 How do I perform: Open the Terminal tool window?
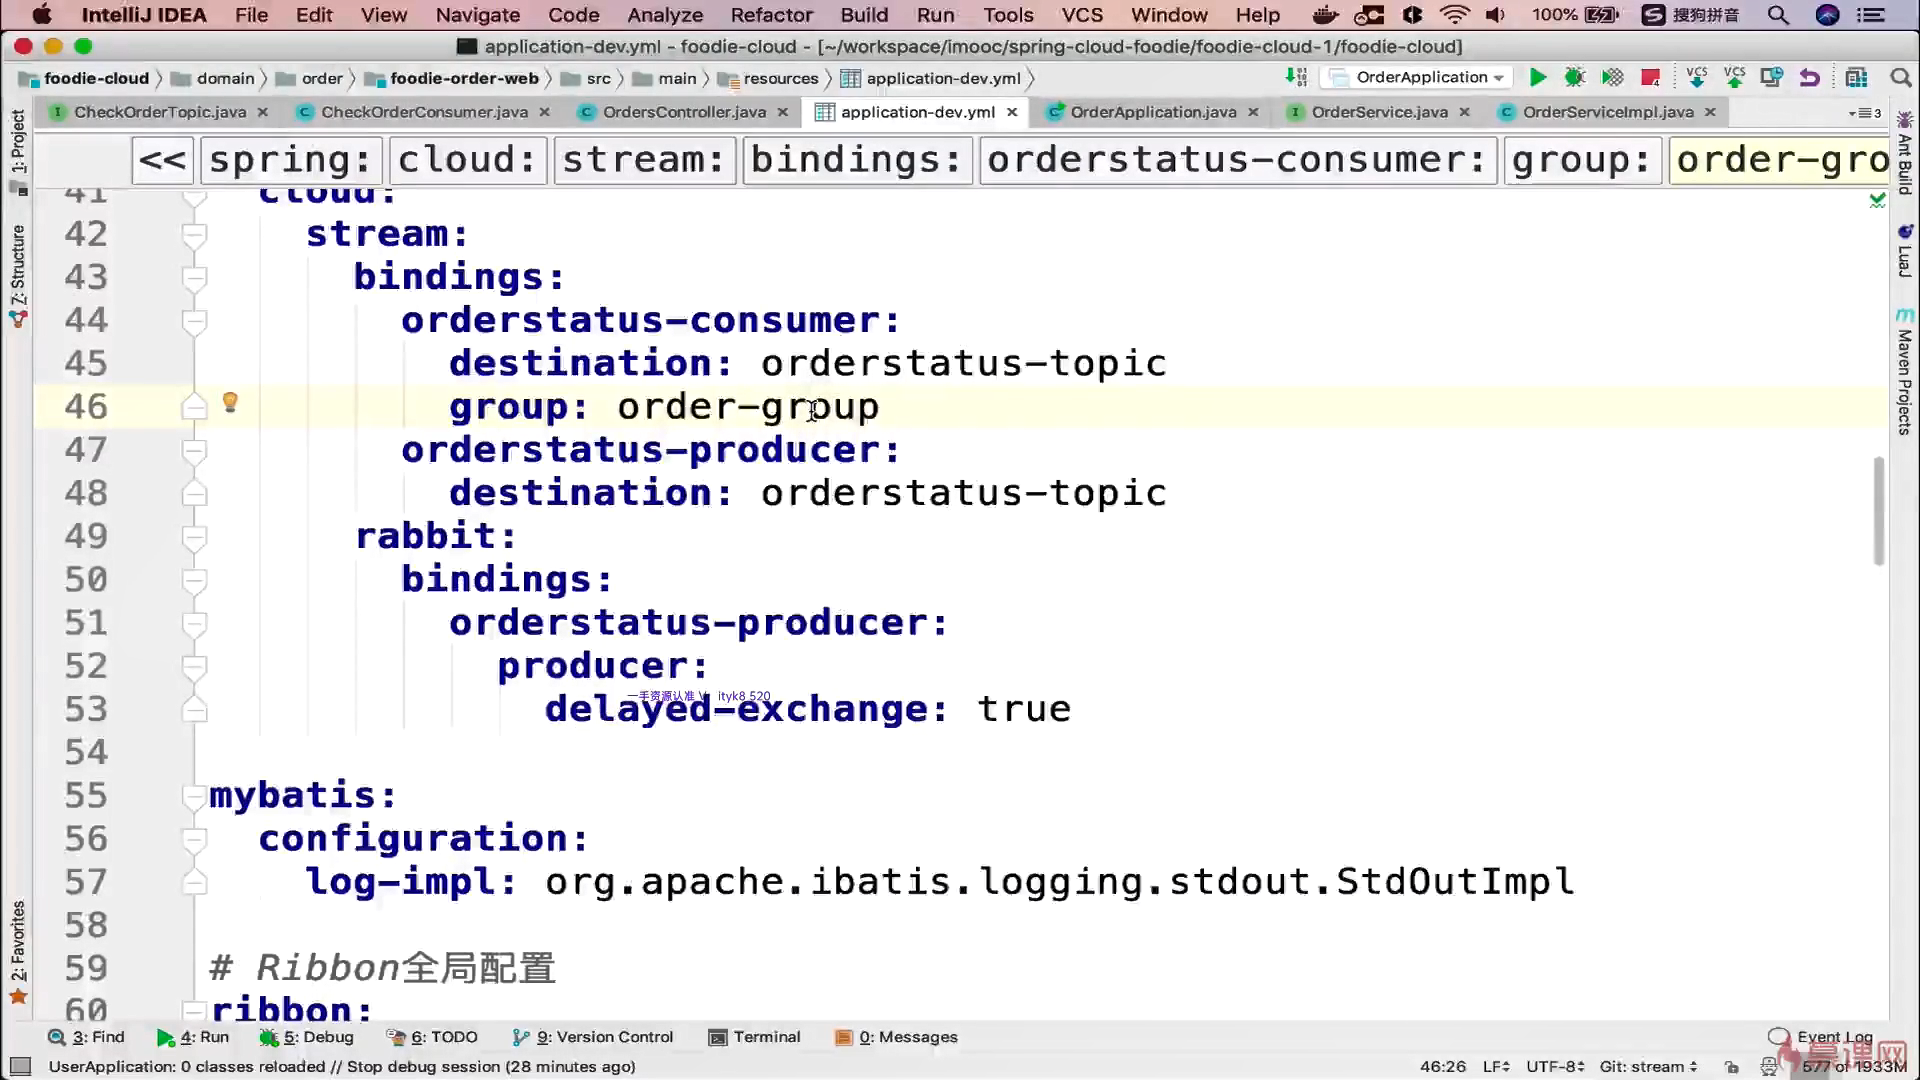(x=755, y=1037)
